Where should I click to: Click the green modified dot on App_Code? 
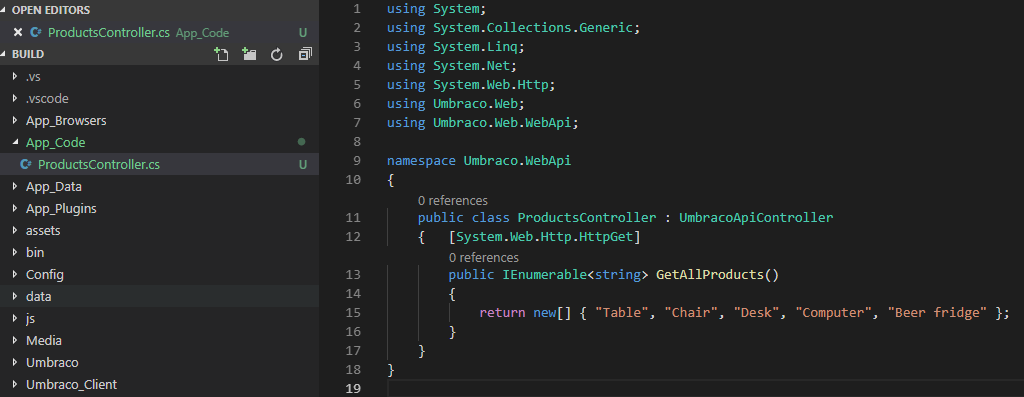coord(301,142)
